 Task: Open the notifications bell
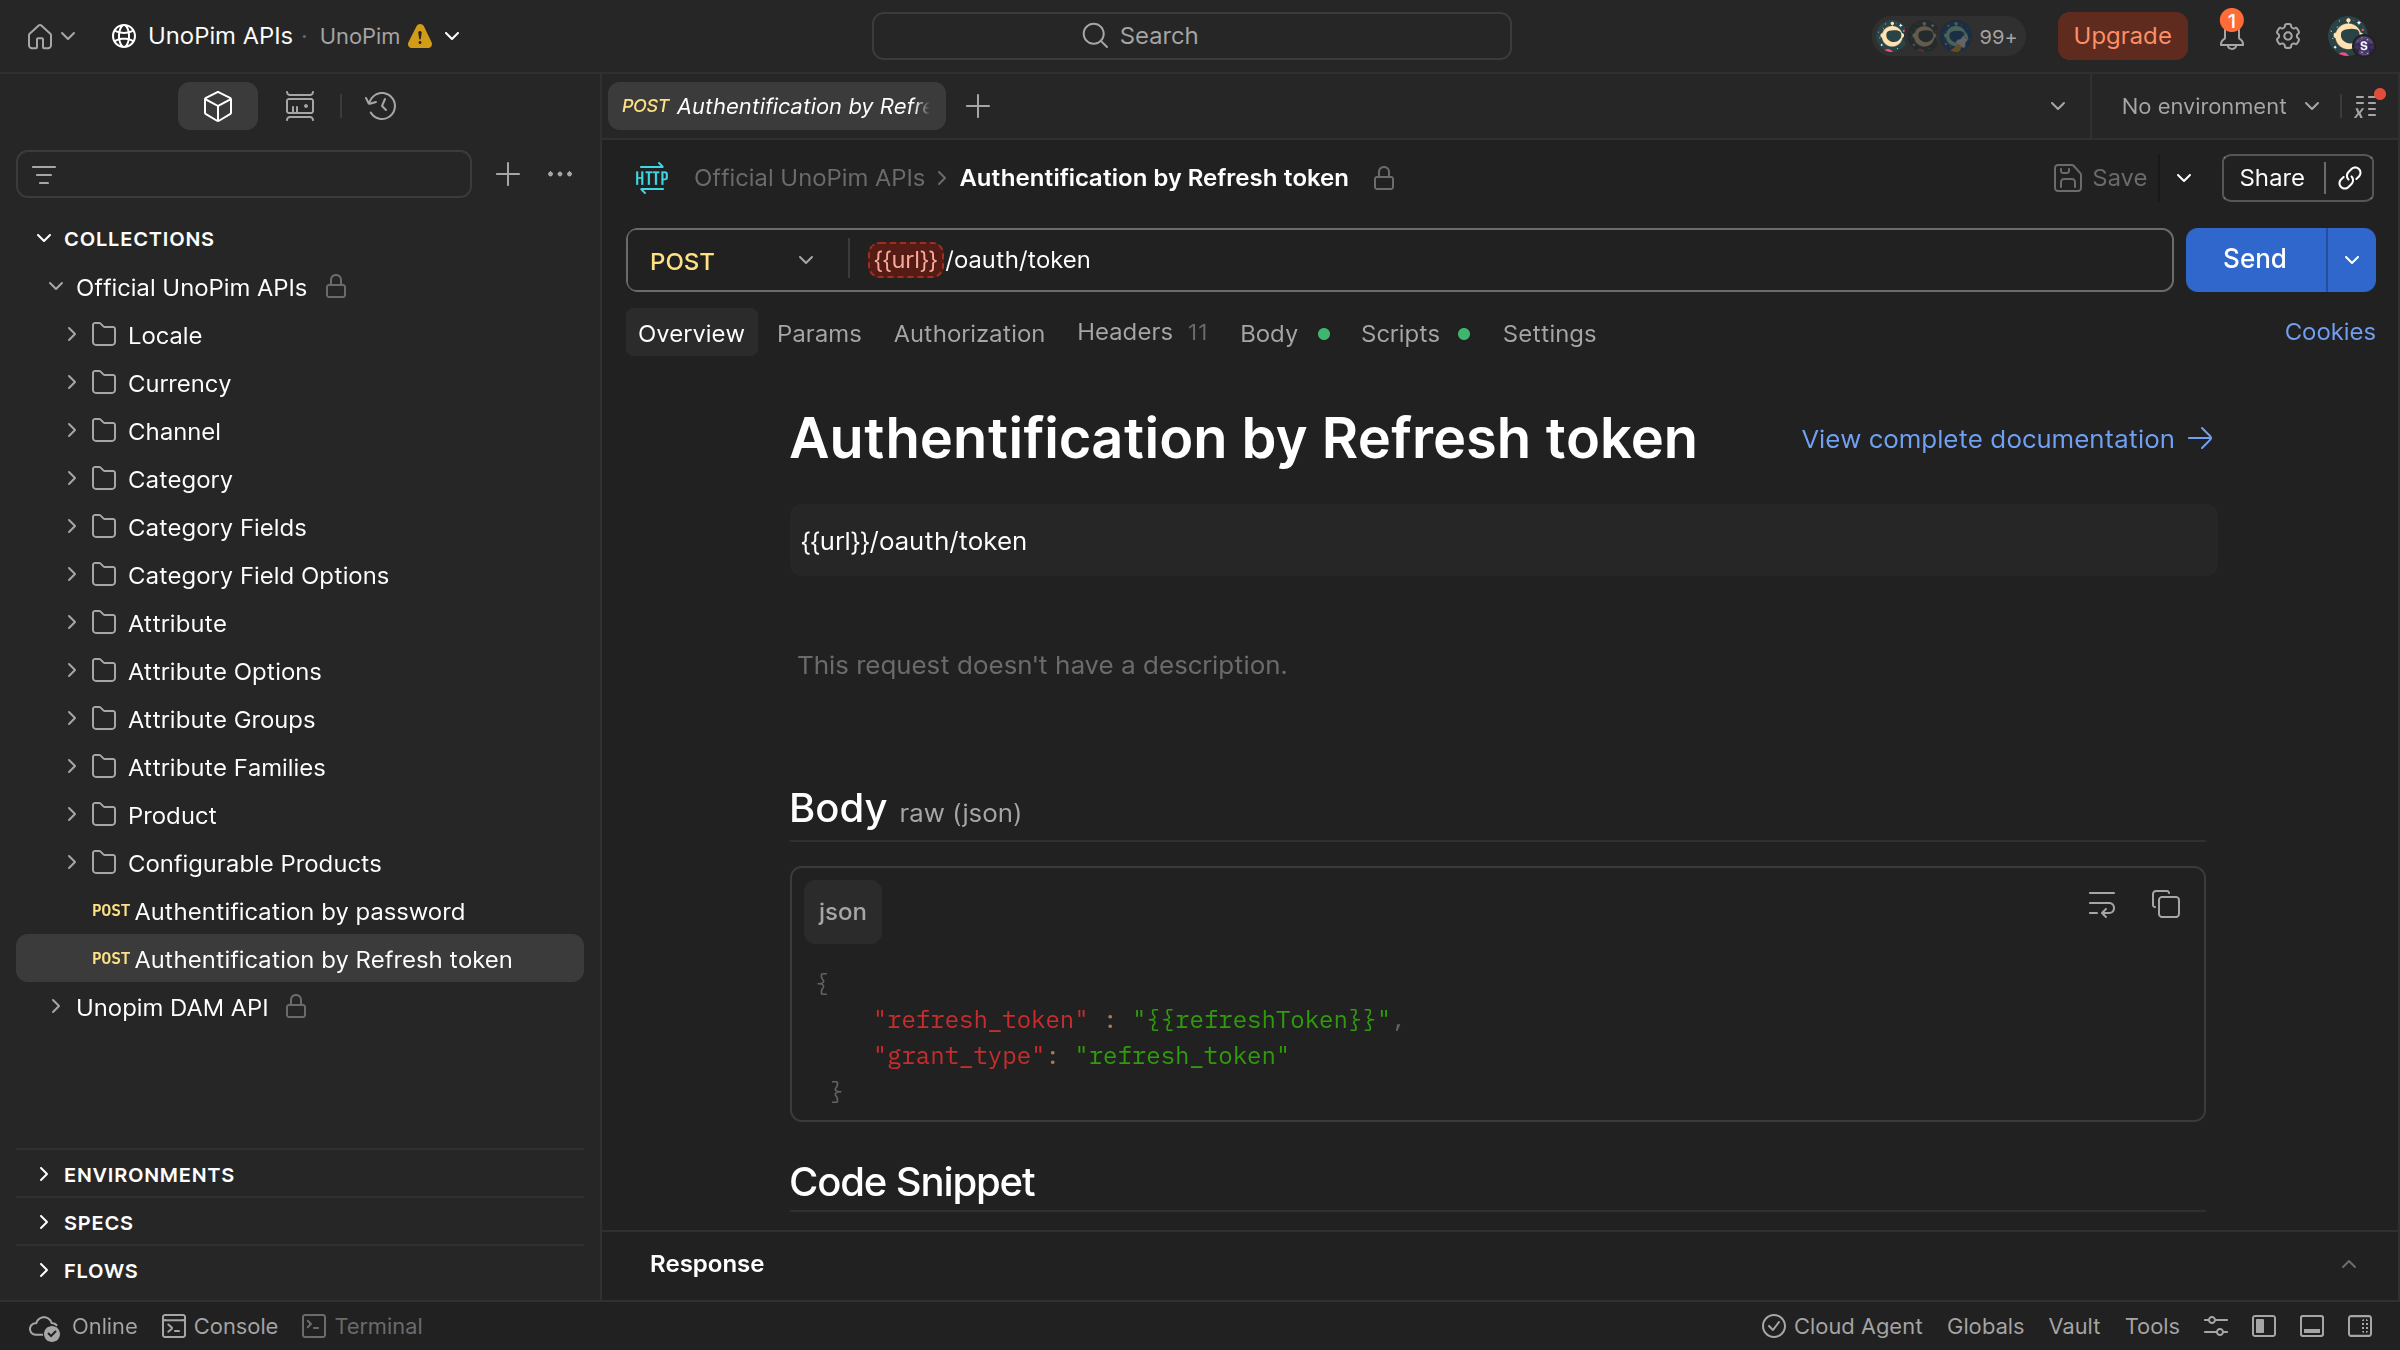(2231, 36)
